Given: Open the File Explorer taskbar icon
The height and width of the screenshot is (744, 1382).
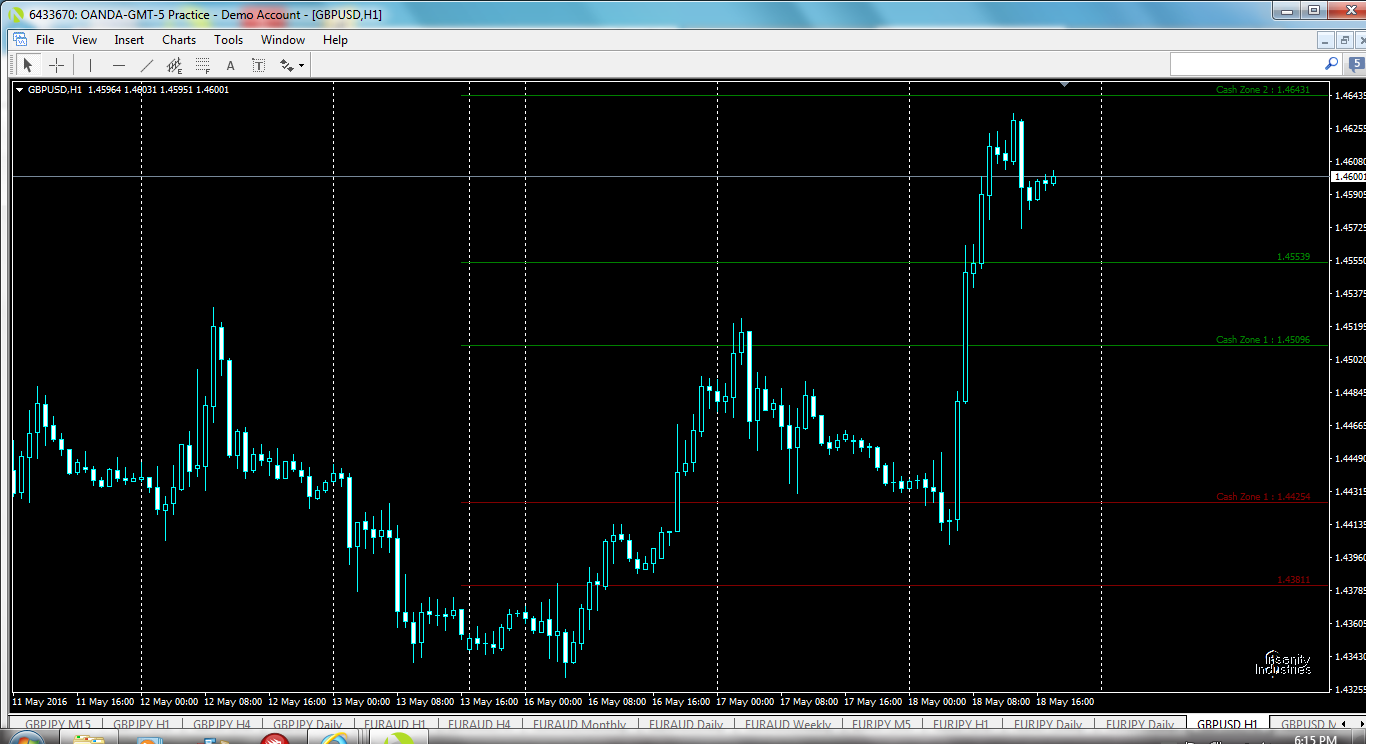Looking at the screenshot, I should 89,739.
